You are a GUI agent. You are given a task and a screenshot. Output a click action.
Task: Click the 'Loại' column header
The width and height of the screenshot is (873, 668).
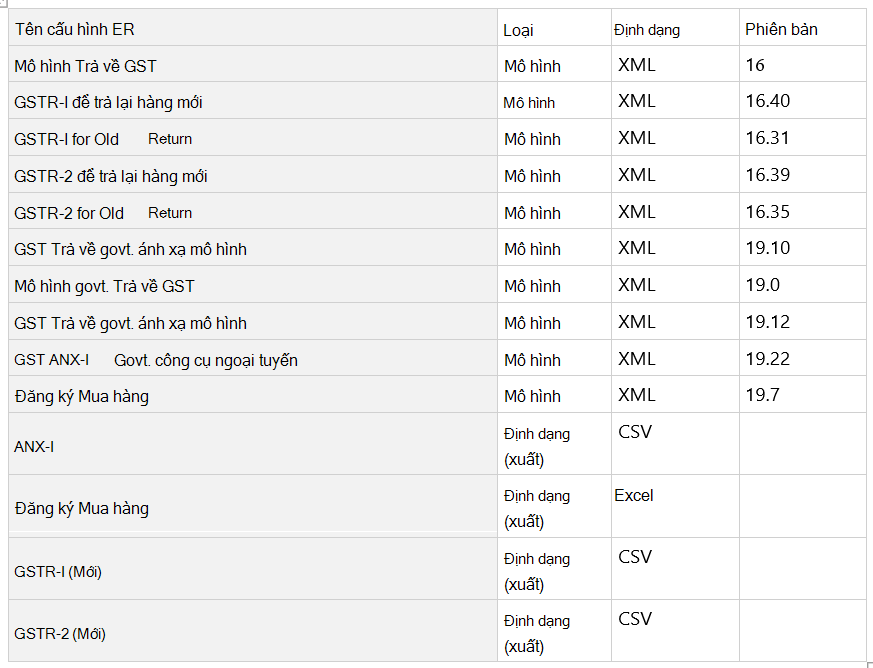pos(555,27)
